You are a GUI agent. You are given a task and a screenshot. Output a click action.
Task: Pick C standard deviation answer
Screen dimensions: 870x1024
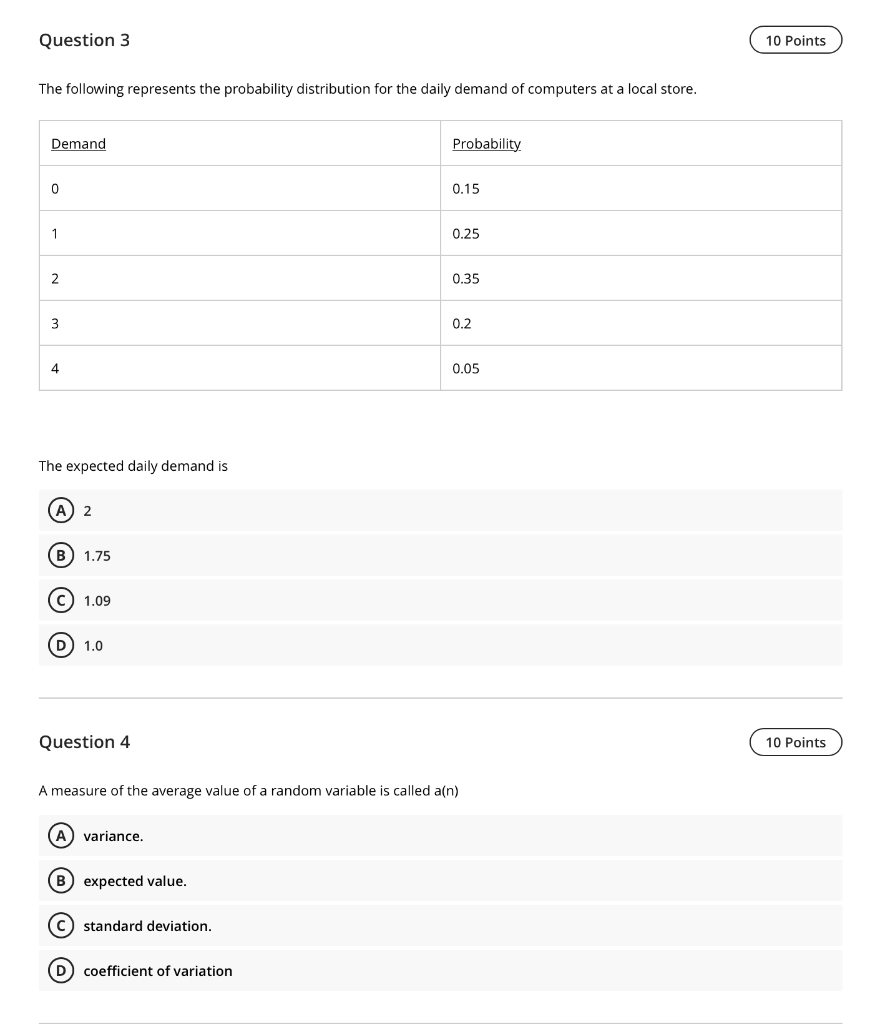point(440,926)
